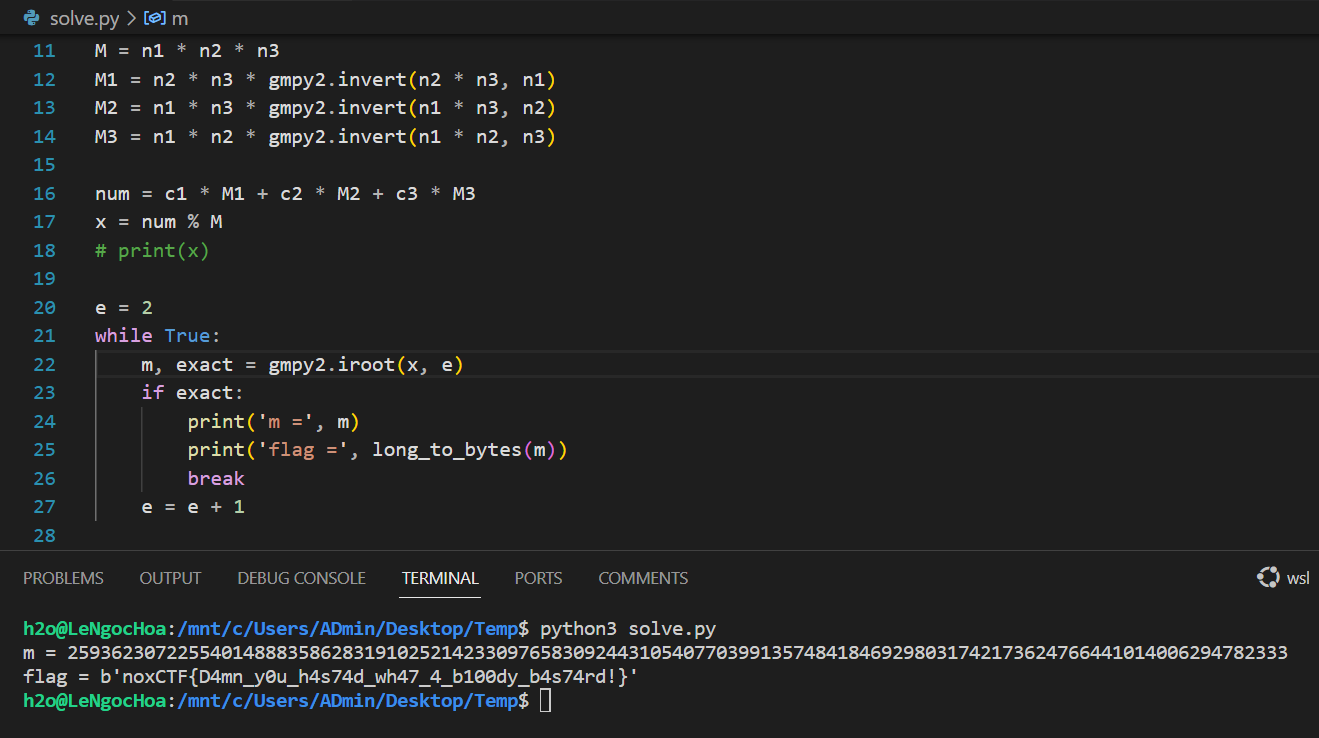This screenshot has height=738, width=1319.
Task: Select empty line number 19 in the gutter
Action: (44, 278)
